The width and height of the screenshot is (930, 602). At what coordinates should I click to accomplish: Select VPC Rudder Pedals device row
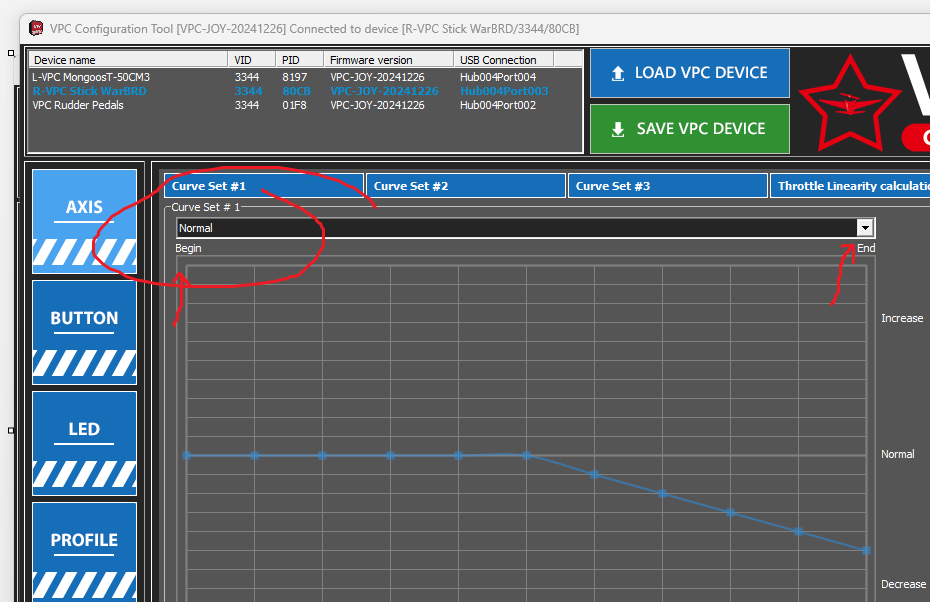click(305, 105)
